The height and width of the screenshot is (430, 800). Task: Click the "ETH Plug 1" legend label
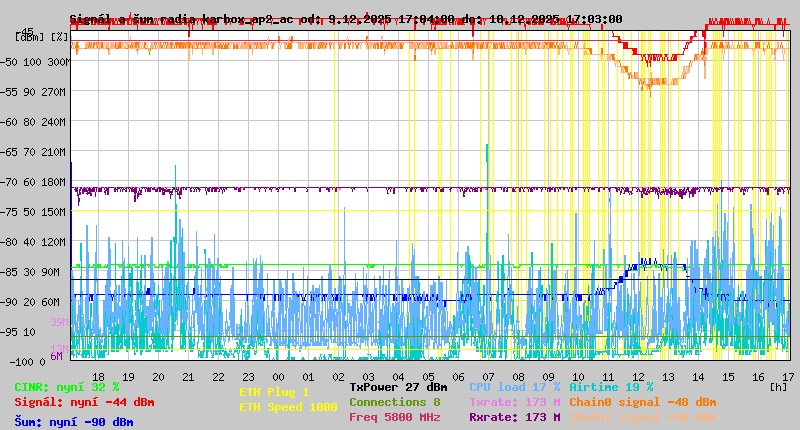coord(274,392)
